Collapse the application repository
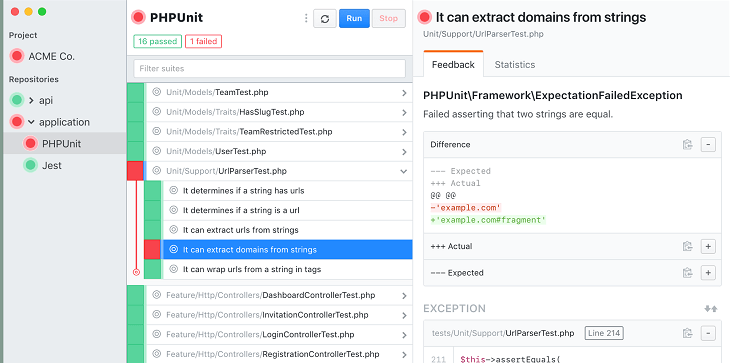Image resolution: width=730 pixels, height=363 pixels. pyautogui.click(x=31, y=122)
